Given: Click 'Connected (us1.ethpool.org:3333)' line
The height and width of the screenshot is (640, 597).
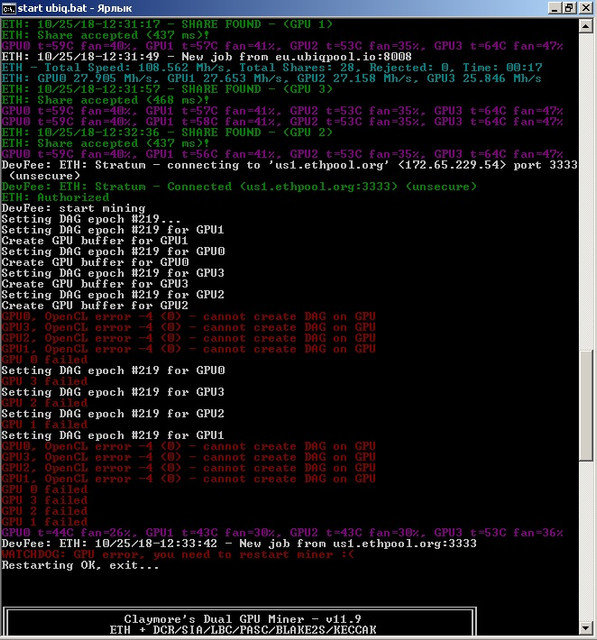Looking at the screenshot, I should pos(239,187).
